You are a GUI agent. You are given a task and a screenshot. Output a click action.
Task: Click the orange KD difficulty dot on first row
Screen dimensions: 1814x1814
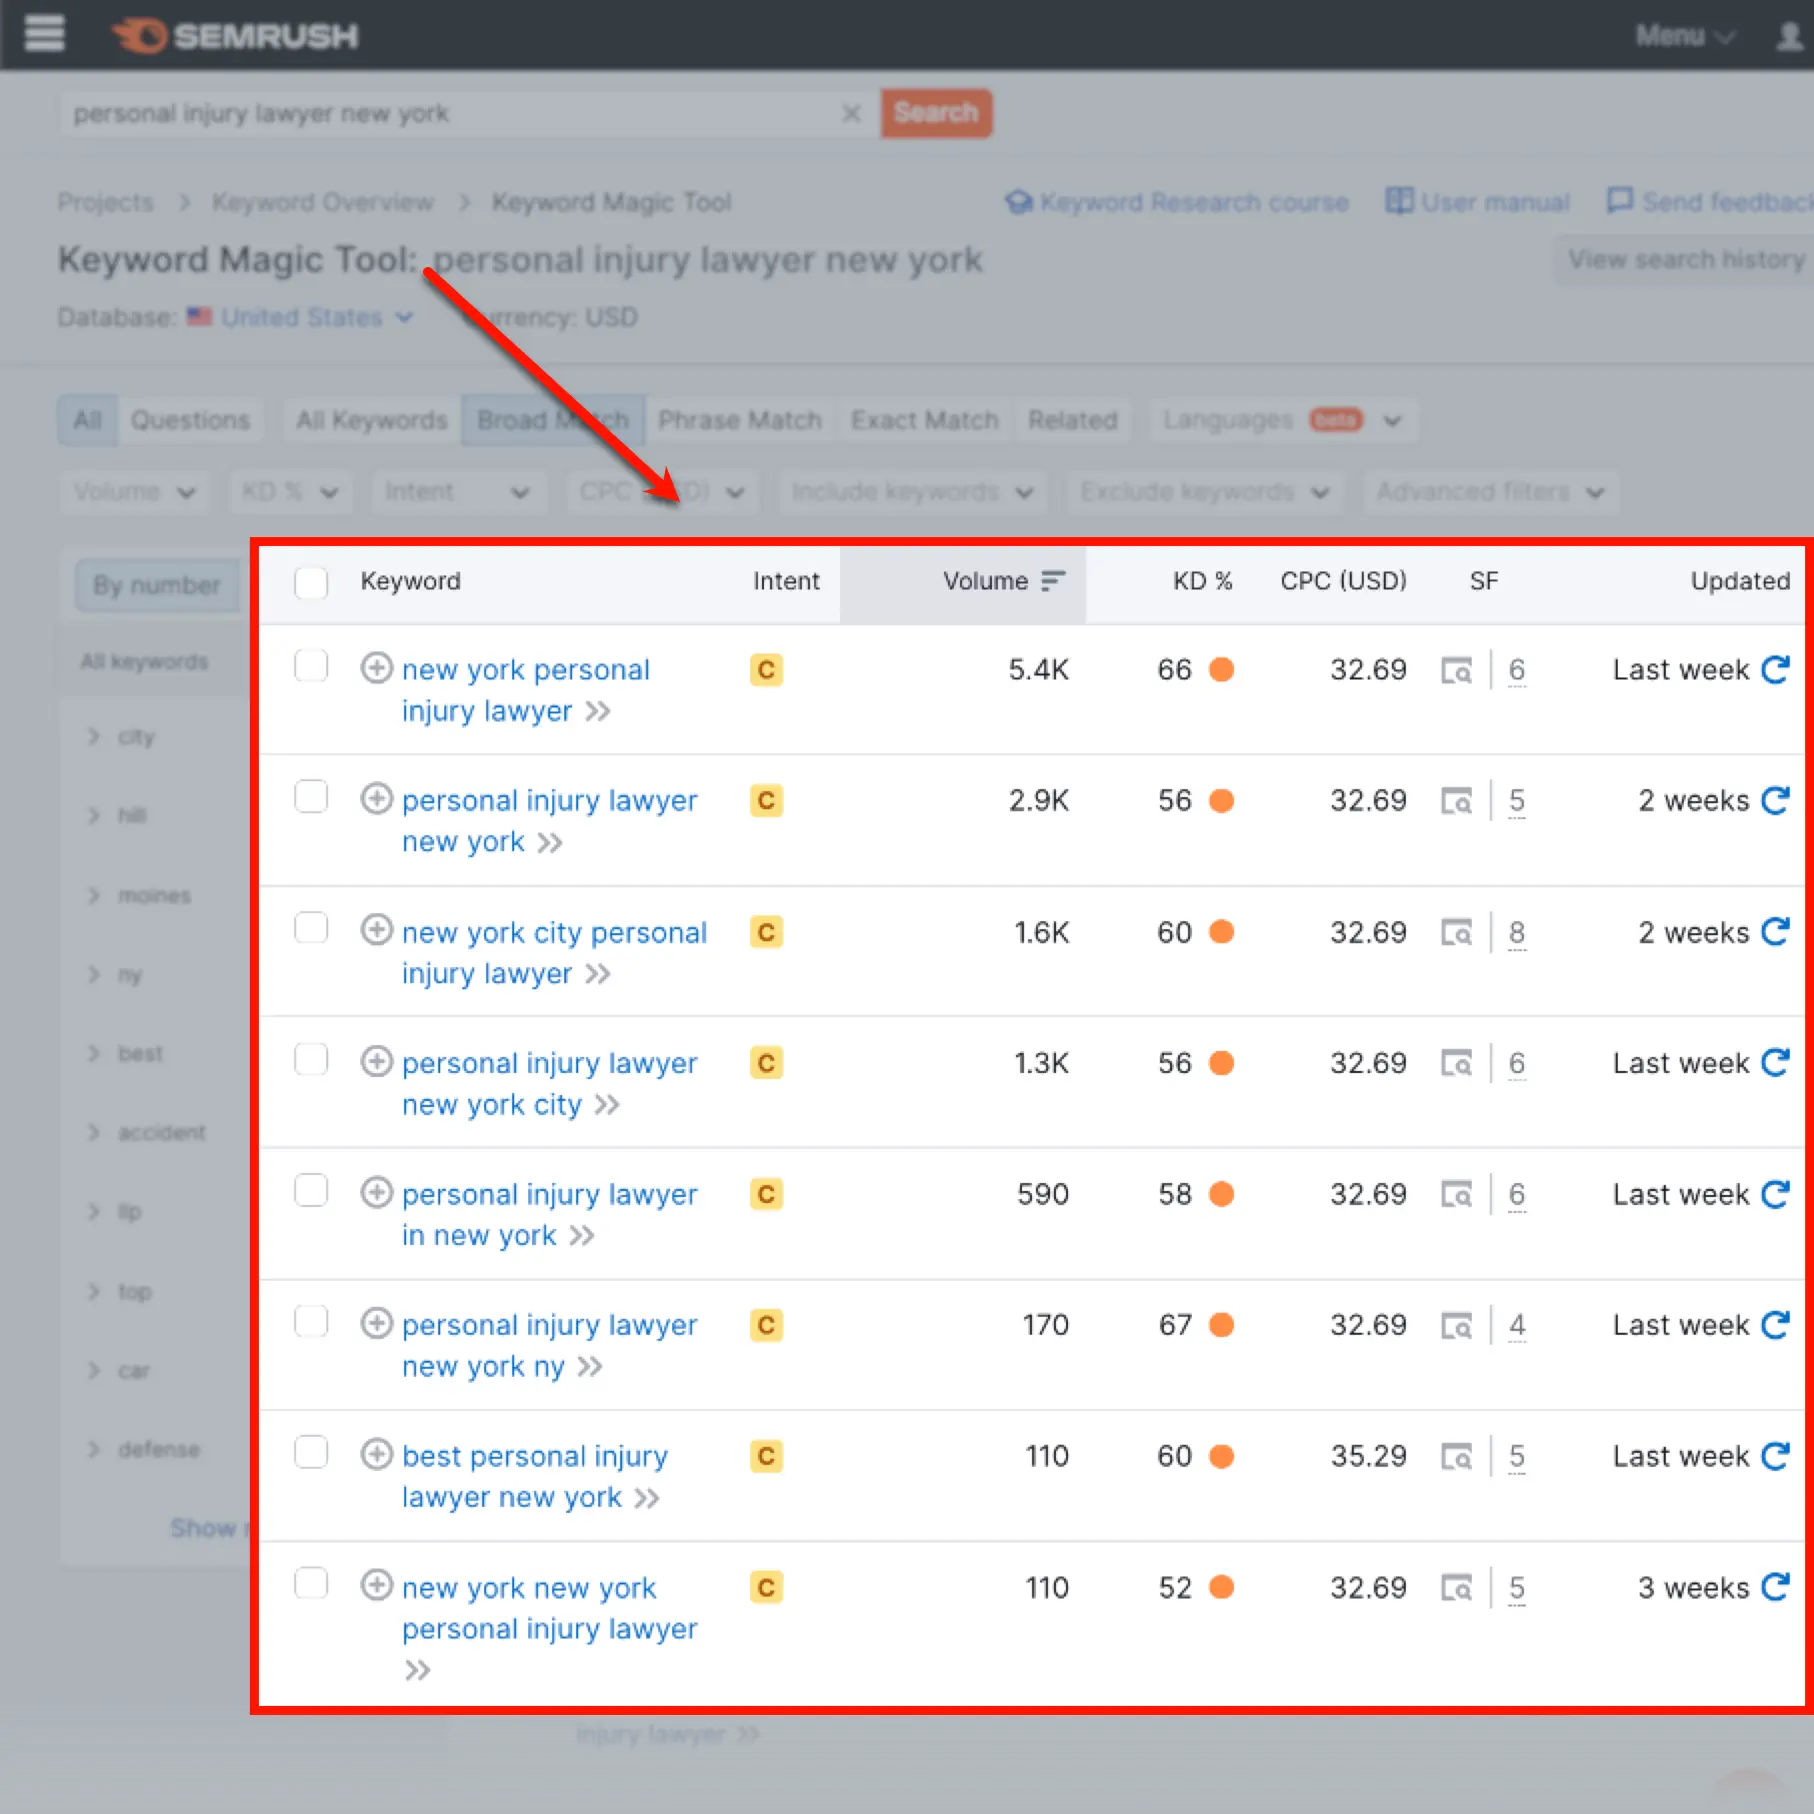[1222, 670]
